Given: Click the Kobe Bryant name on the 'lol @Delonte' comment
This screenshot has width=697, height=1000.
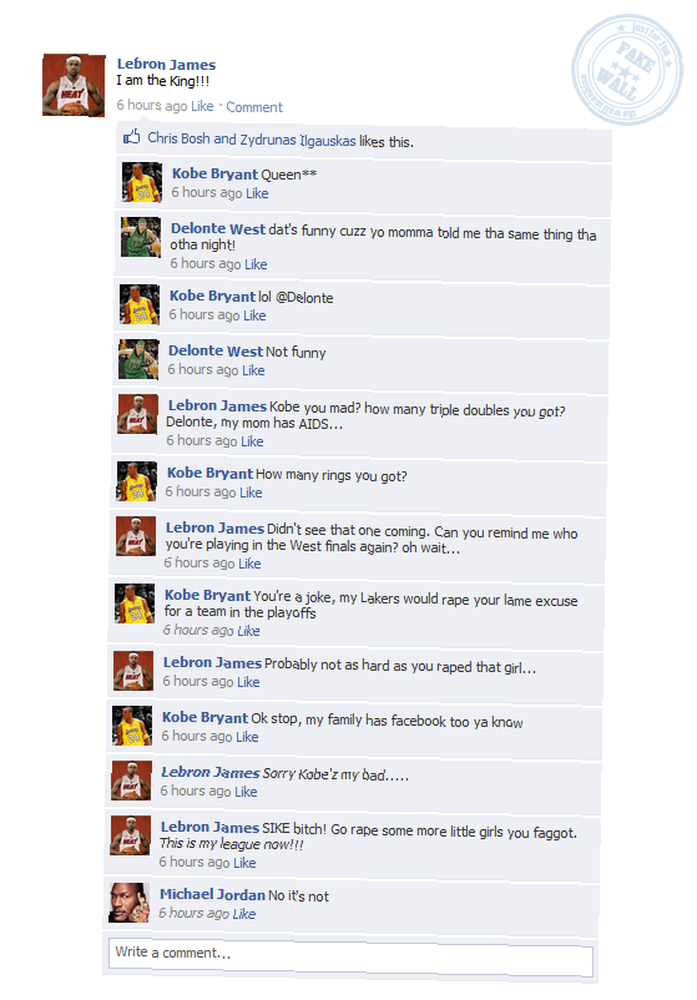Looking at the screenshot, I should (x=212, y=296).
